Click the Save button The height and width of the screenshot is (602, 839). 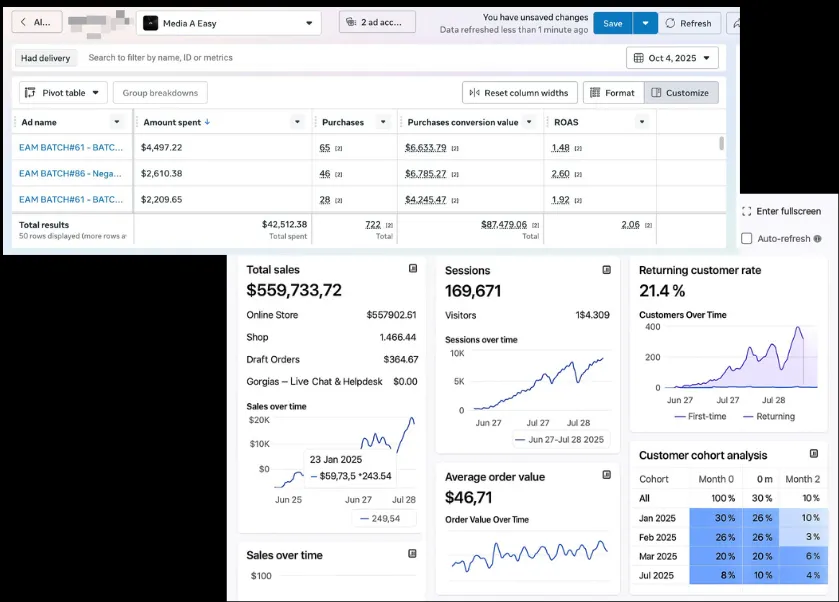click(x=612, y=23)
